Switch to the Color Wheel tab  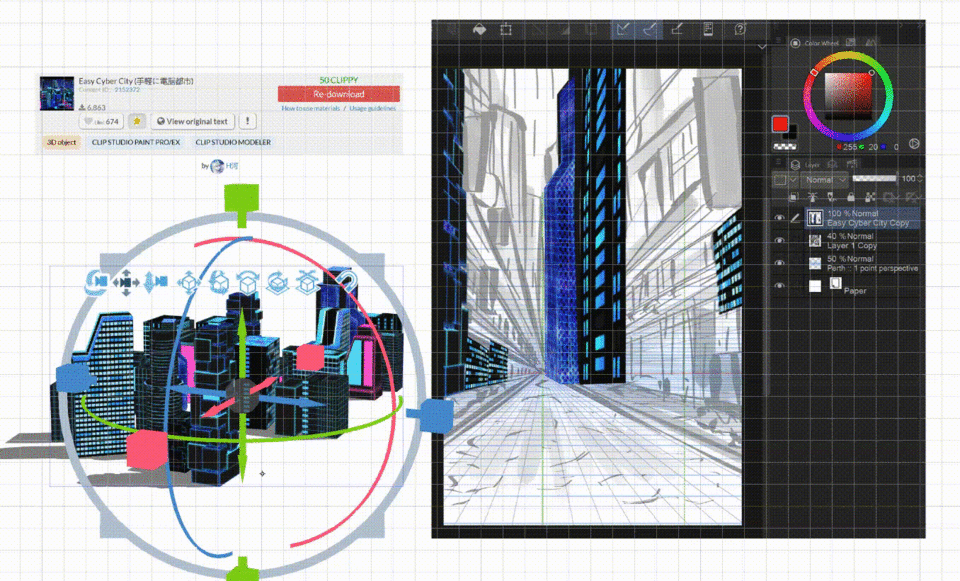tap(814, 43)
